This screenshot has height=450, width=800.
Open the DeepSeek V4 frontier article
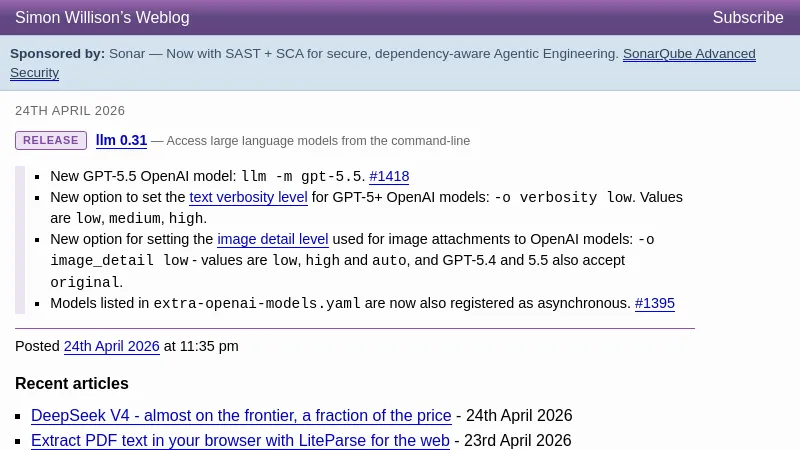241,416
